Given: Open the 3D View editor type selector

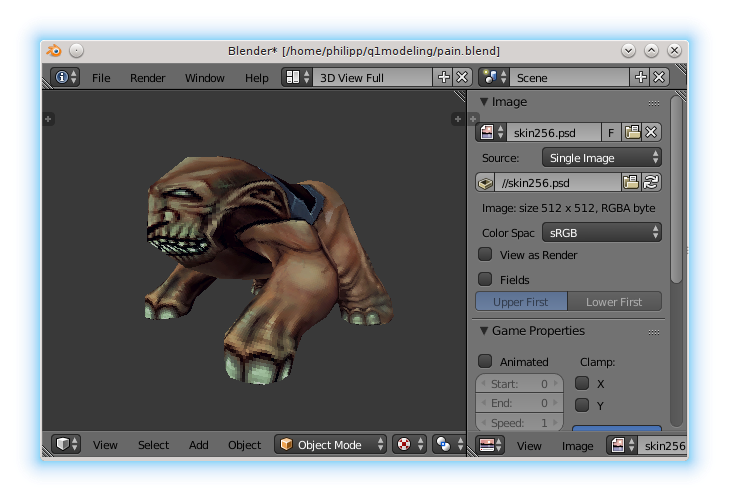Looking at the screenshot, I should 66,444.
